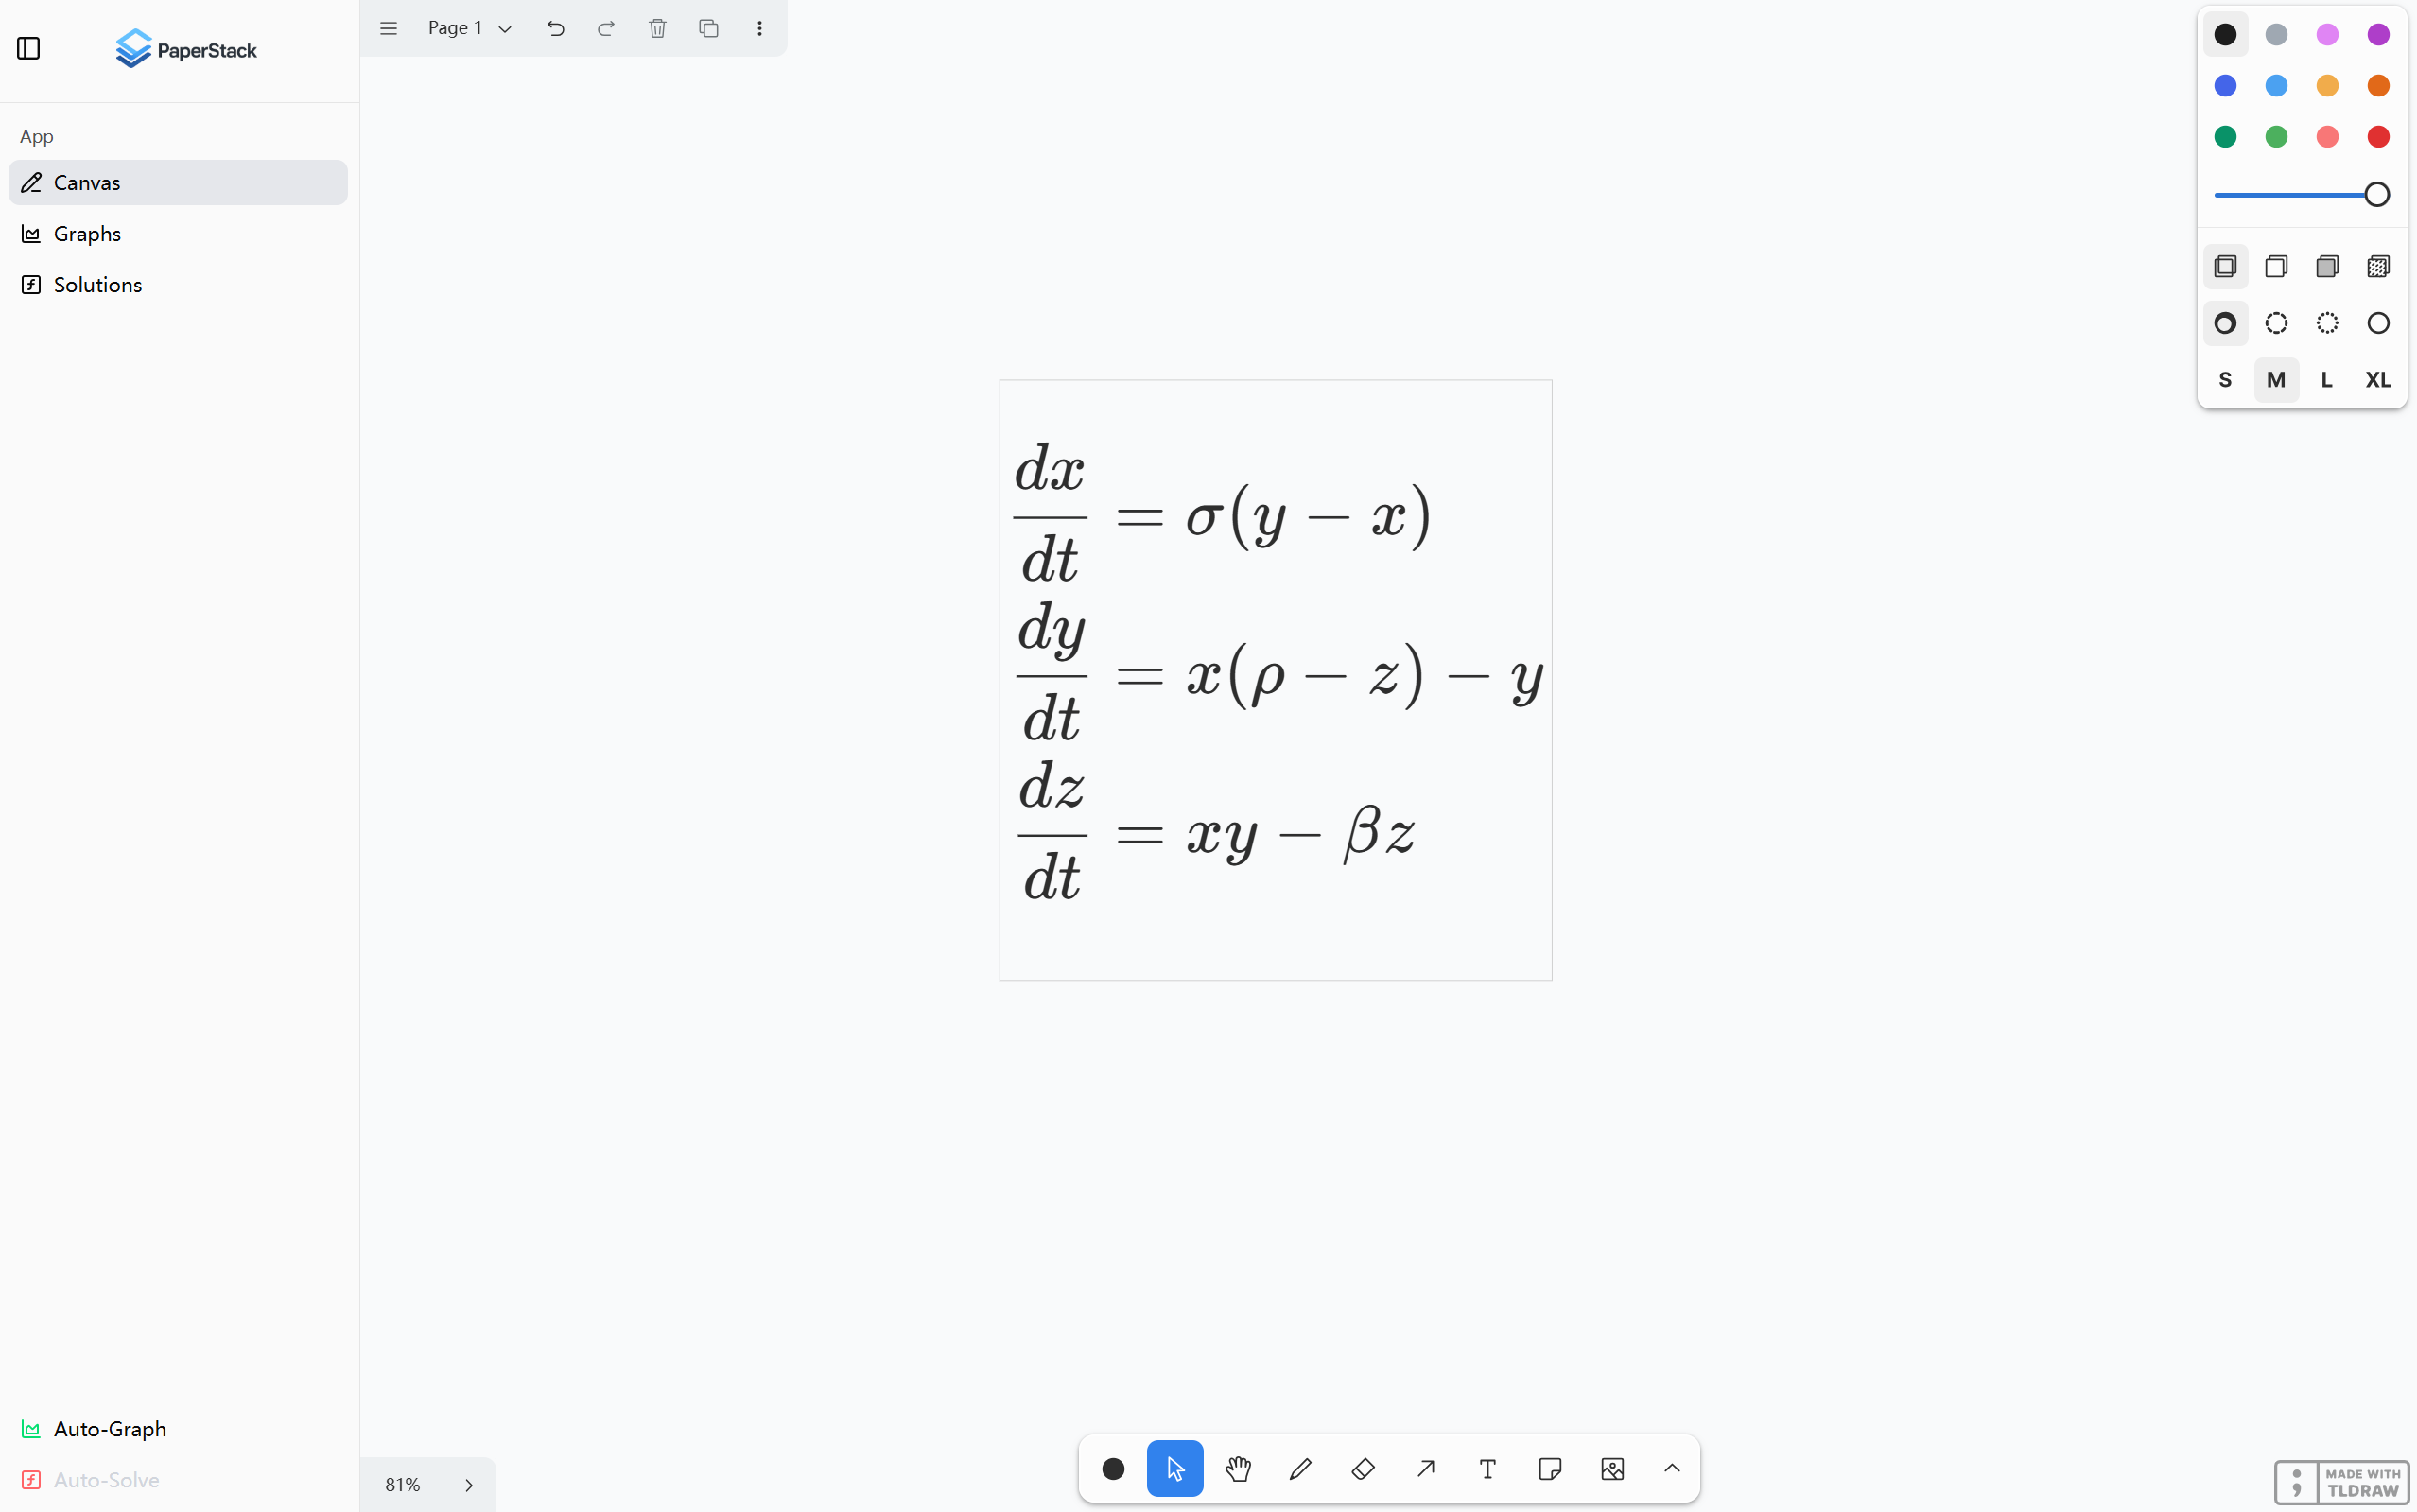Choose the dashed line style
2417x1512 pixels.
tap(2276, 323)
